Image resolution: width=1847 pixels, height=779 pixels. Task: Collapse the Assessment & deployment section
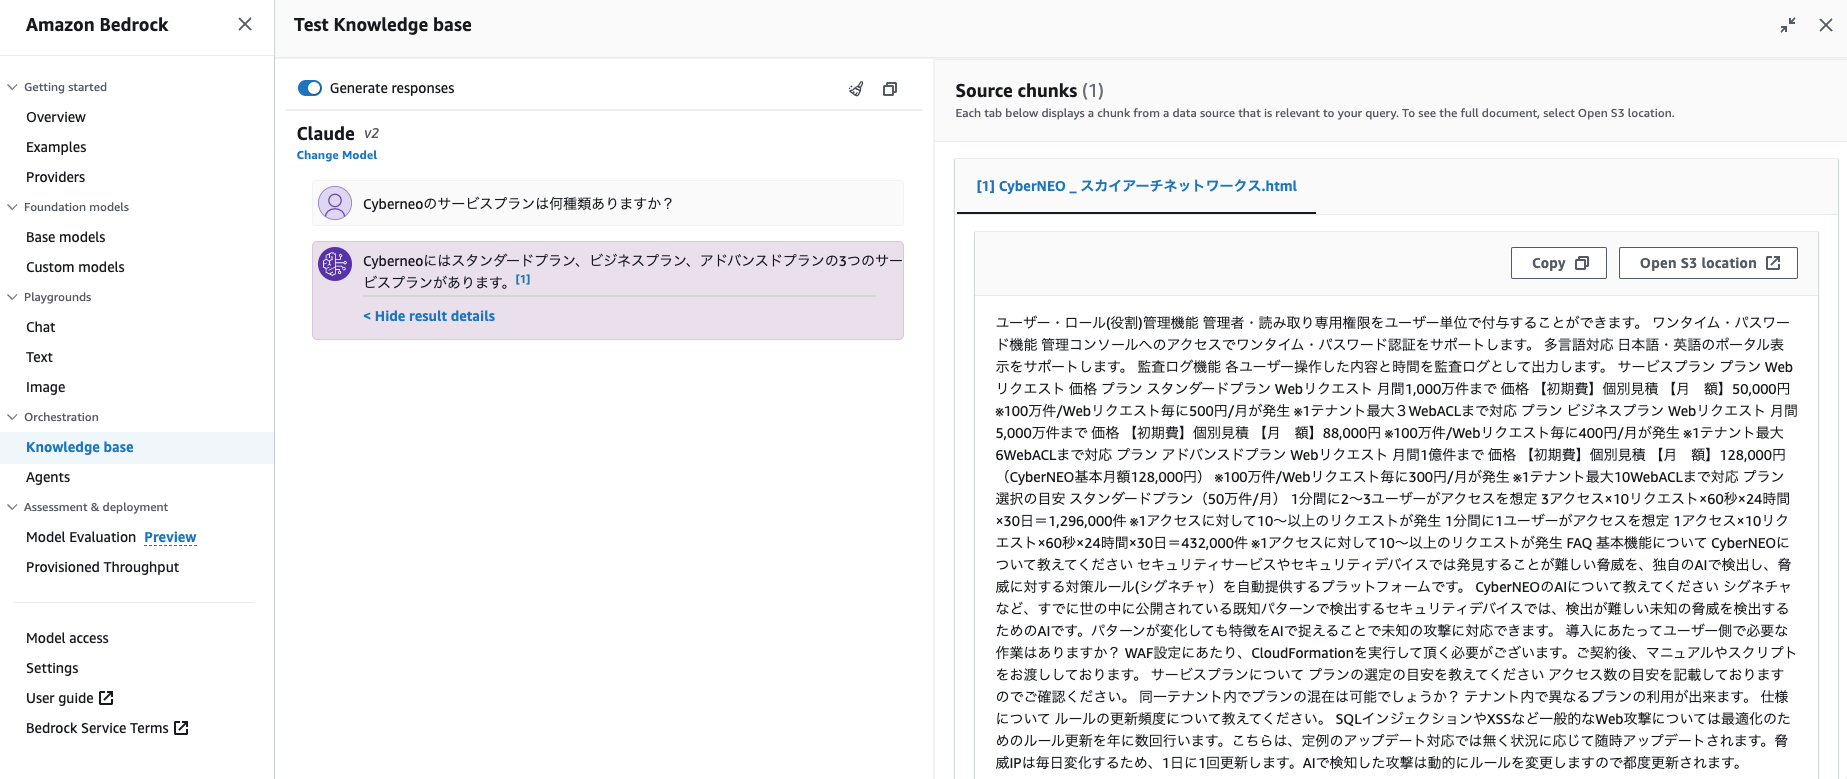pyautogui.click(x=12, y=507)
